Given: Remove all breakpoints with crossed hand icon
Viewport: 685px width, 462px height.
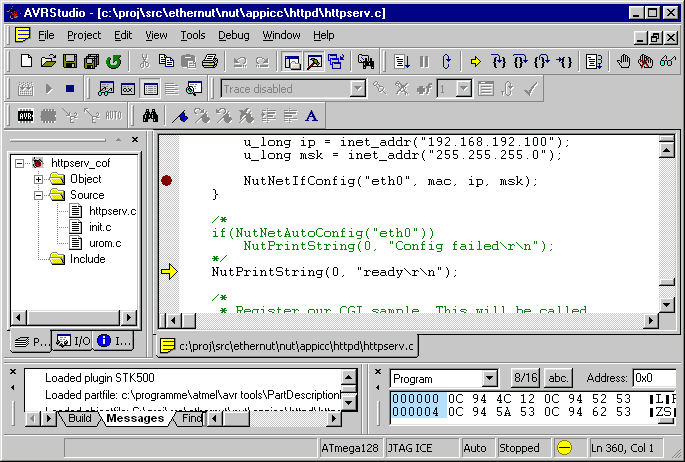Looking at the screenshot, I should tap(645, 62).
